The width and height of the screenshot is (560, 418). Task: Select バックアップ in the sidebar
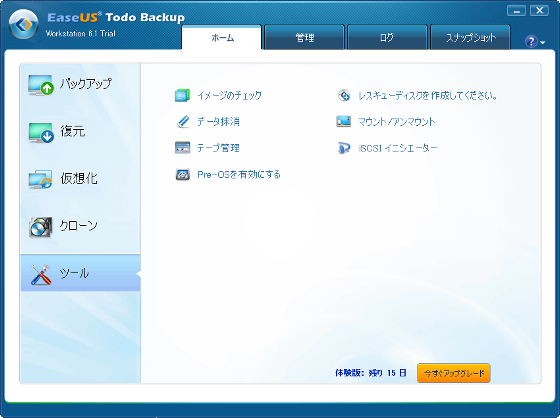[81, 85]
